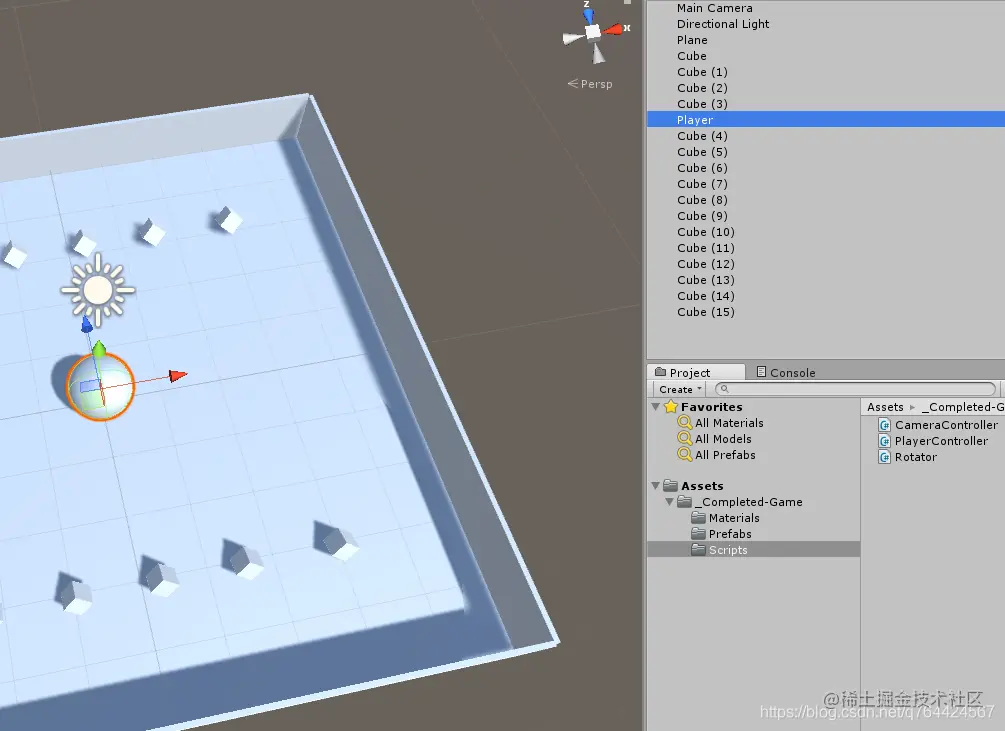Select Plane in the Hierarchy
The image size is (1005, 731).
(826, 40)
